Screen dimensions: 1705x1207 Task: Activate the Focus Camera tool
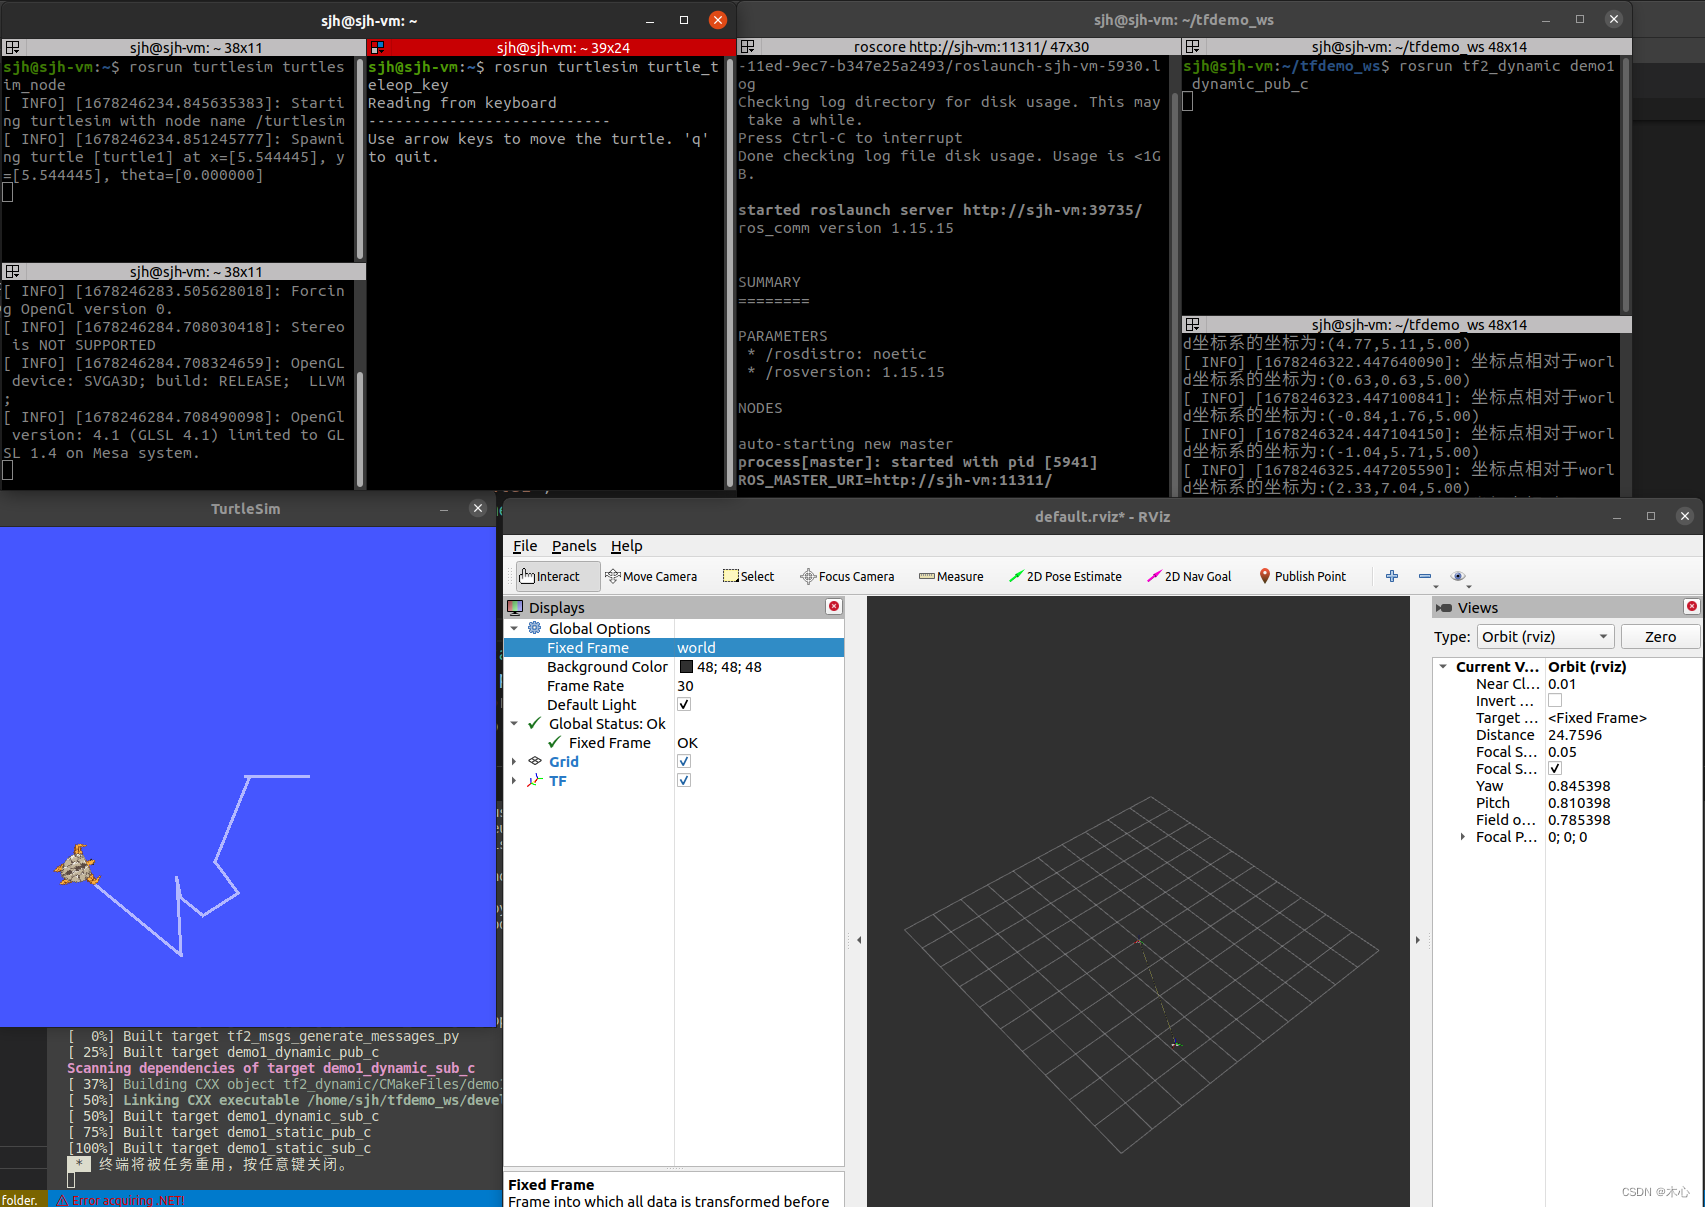pyautogui.click(x=847, y=576)
